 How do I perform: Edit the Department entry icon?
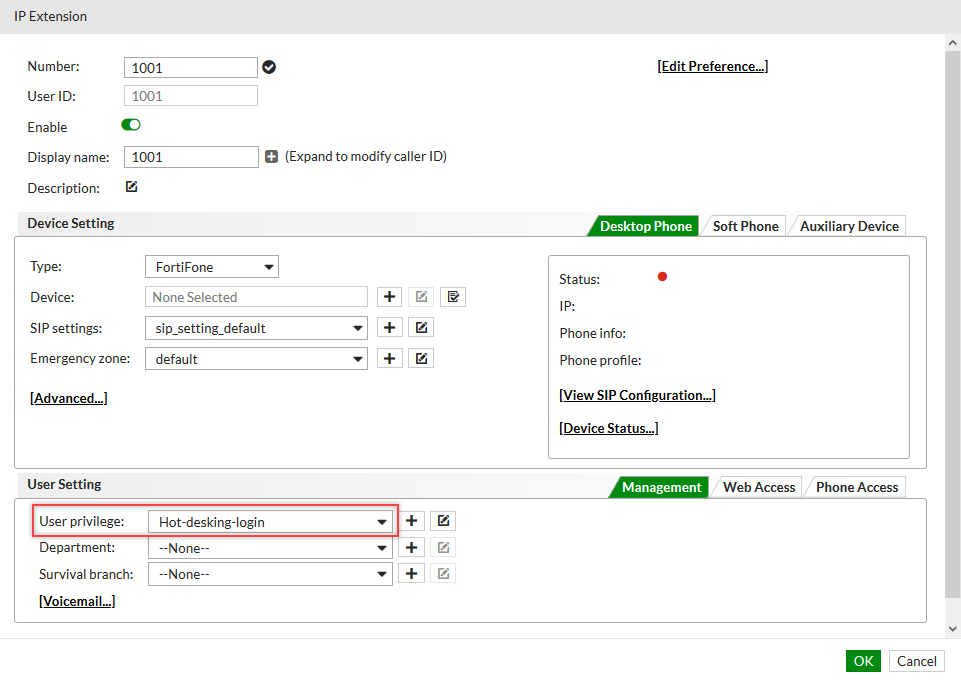(443, 547)
